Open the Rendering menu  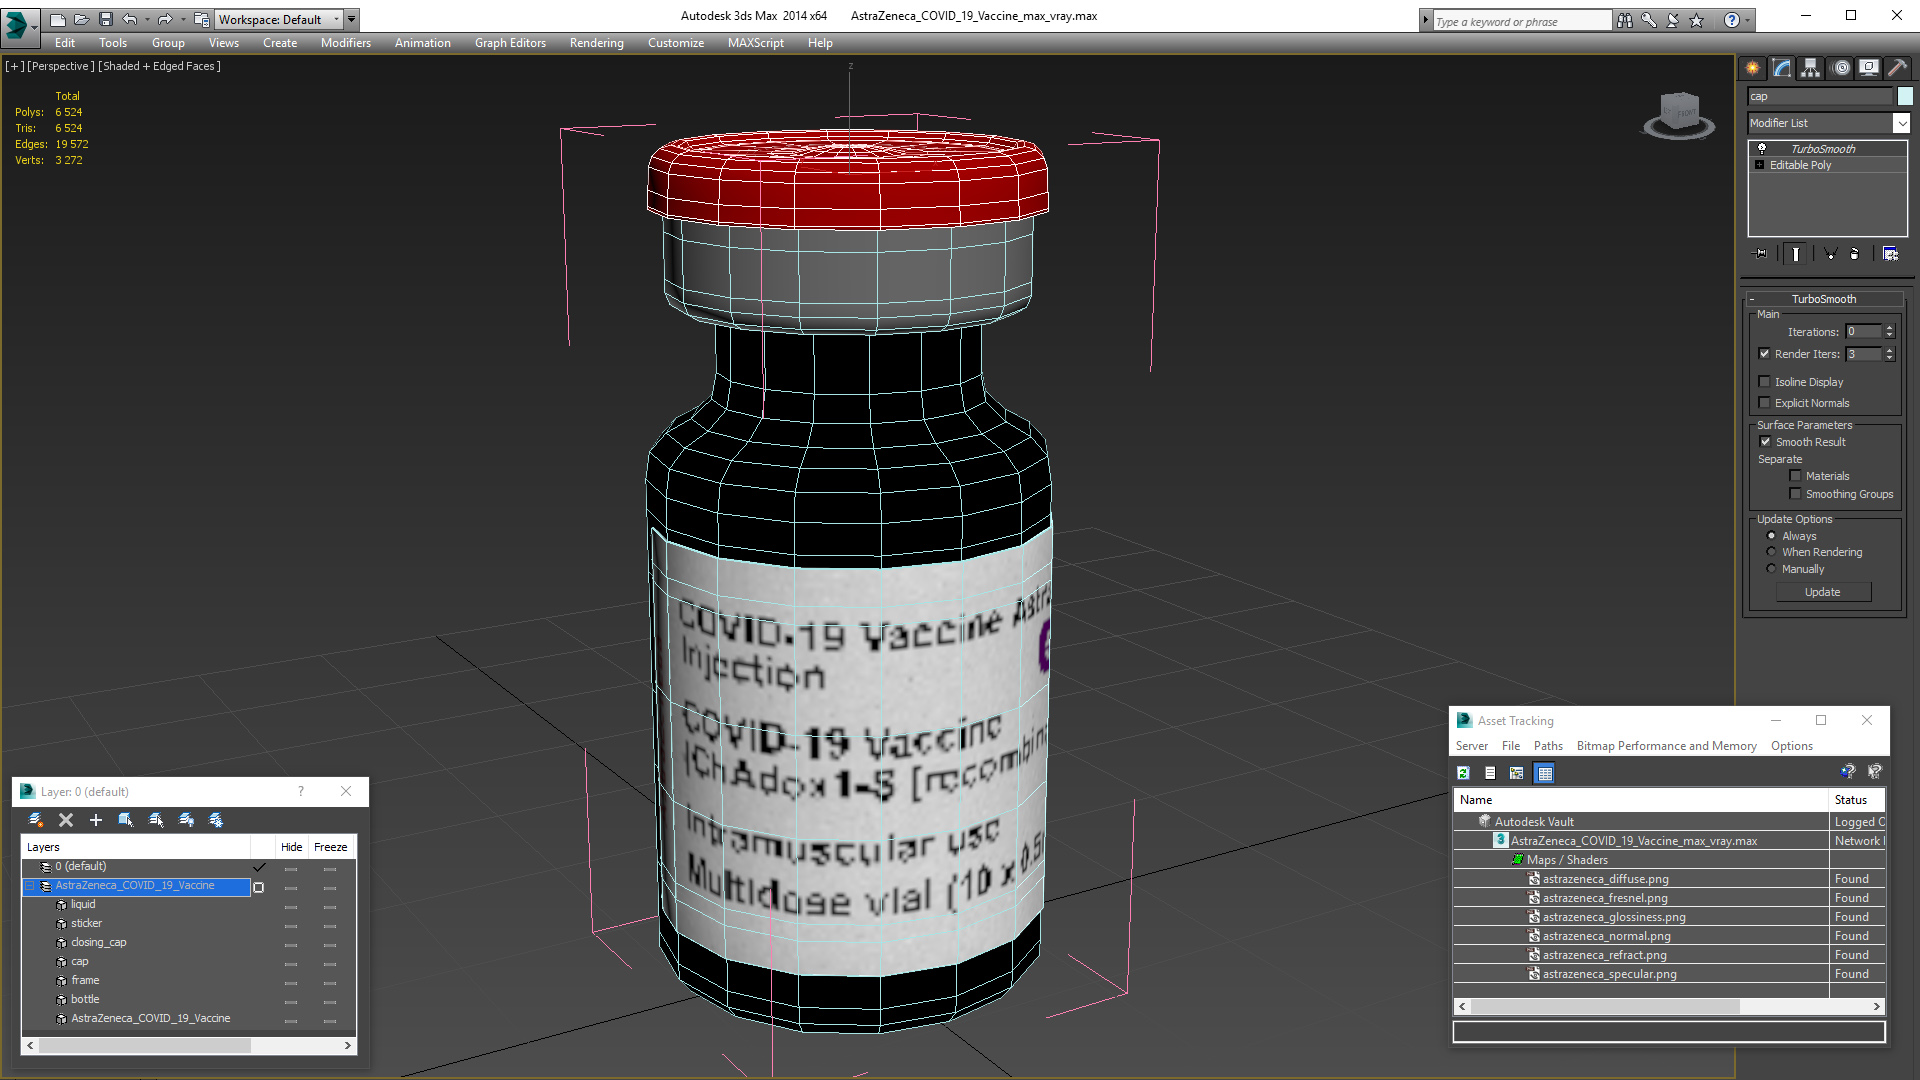[x=596, y=43]
